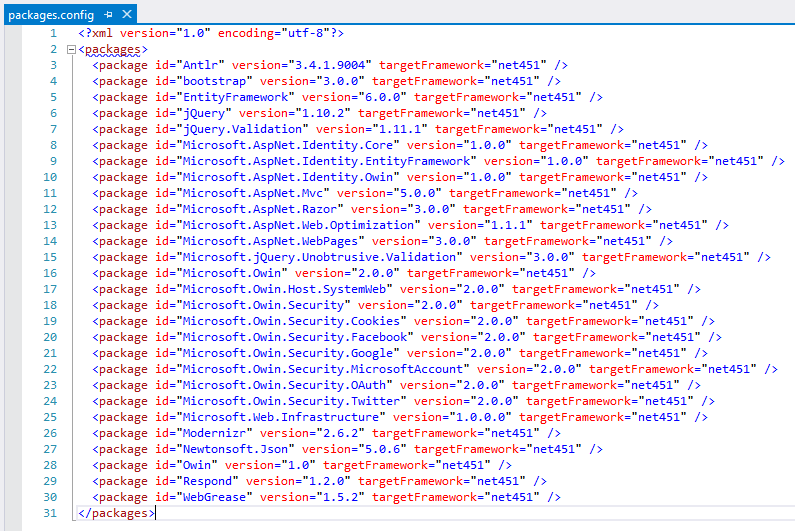Click the EntityFramework package id

click(x=235, y=97)
